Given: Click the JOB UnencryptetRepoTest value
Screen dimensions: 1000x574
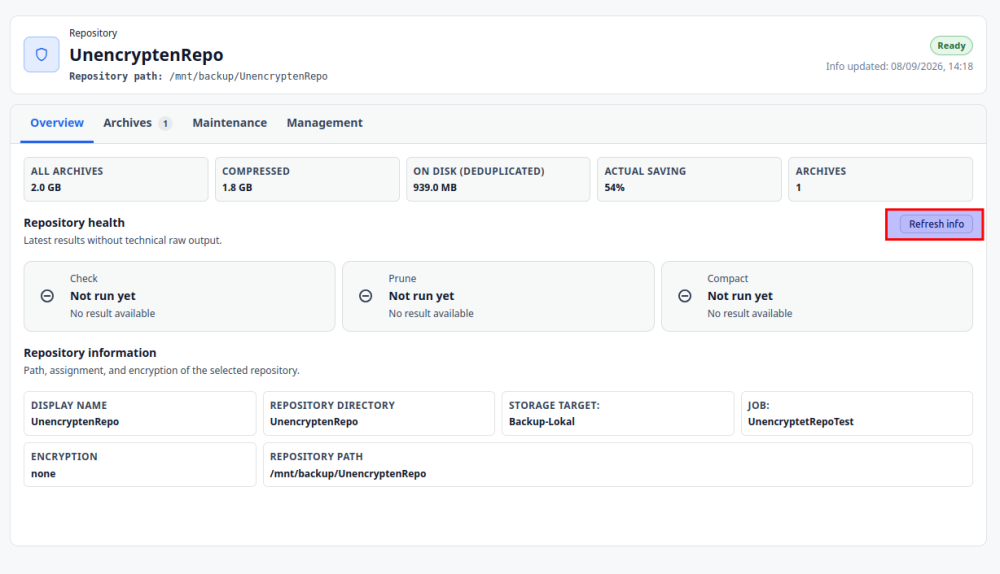Looking at the screenshot, I should point(800,422).
